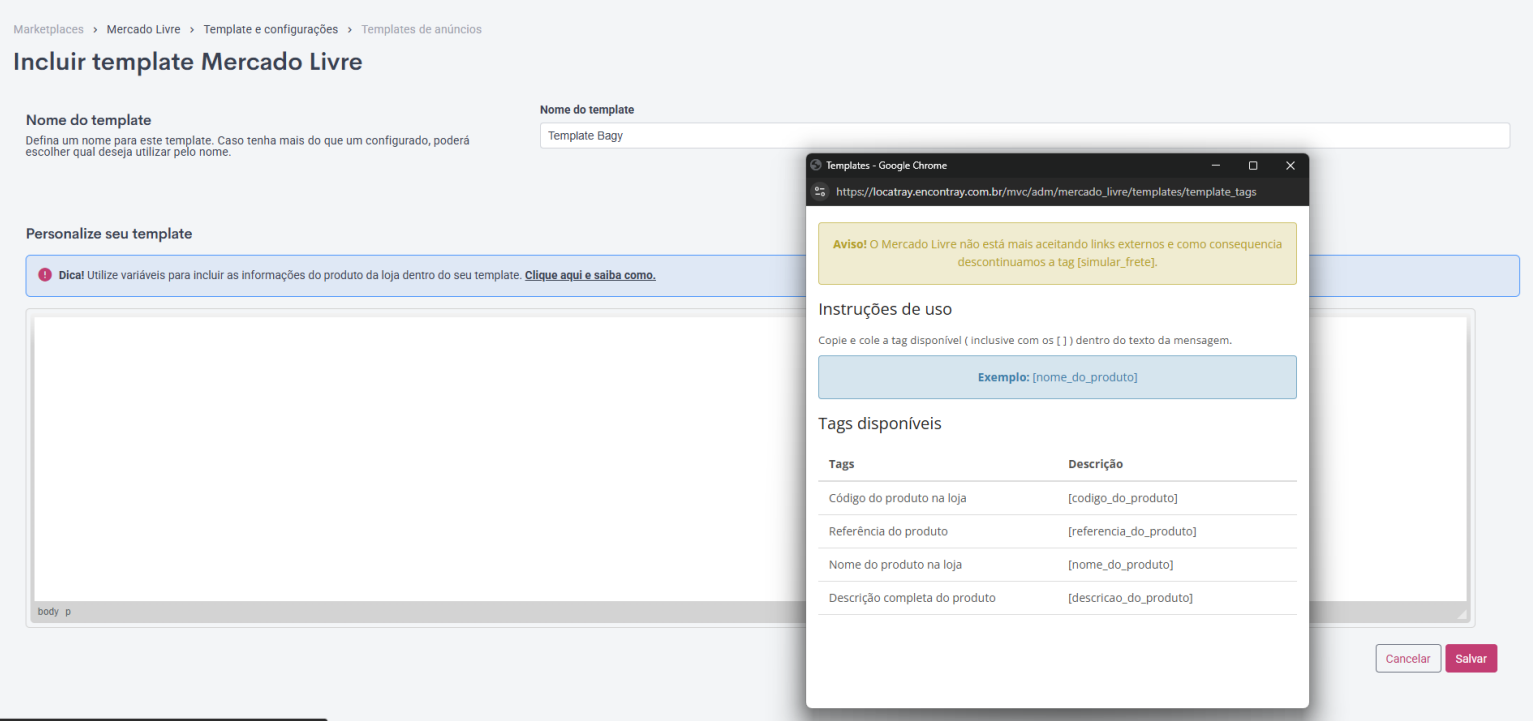Click the "Código do produto na loja" cell

click(x=897, y=498)
